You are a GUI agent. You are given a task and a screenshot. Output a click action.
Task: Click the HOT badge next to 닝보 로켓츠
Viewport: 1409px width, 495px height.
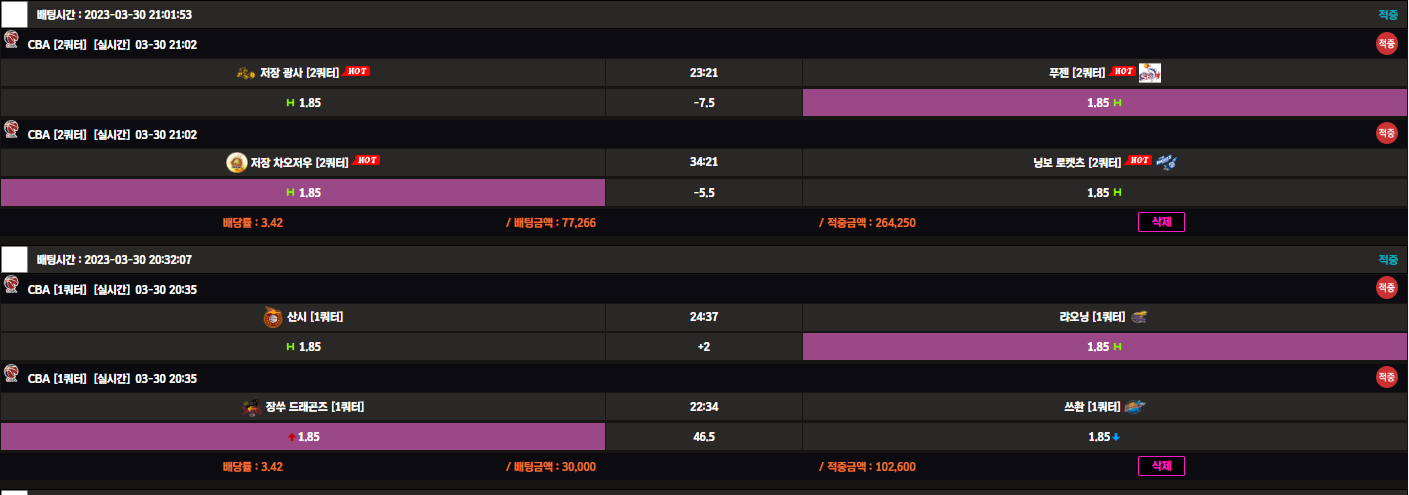coord(1139,161)
